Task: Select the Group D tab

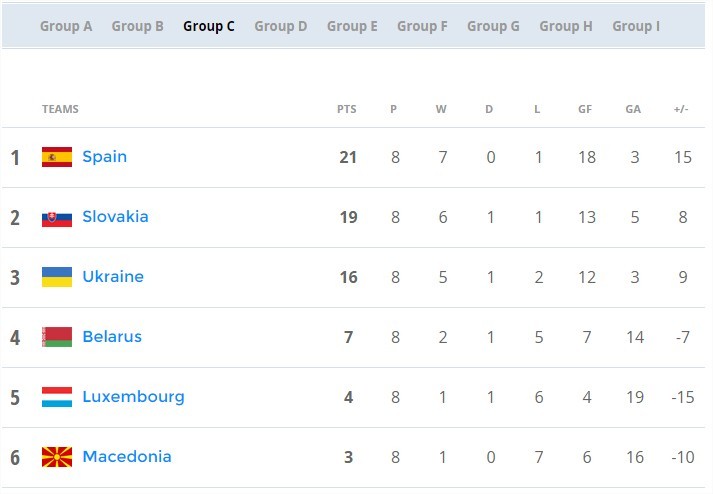Action: coord(281,26)
